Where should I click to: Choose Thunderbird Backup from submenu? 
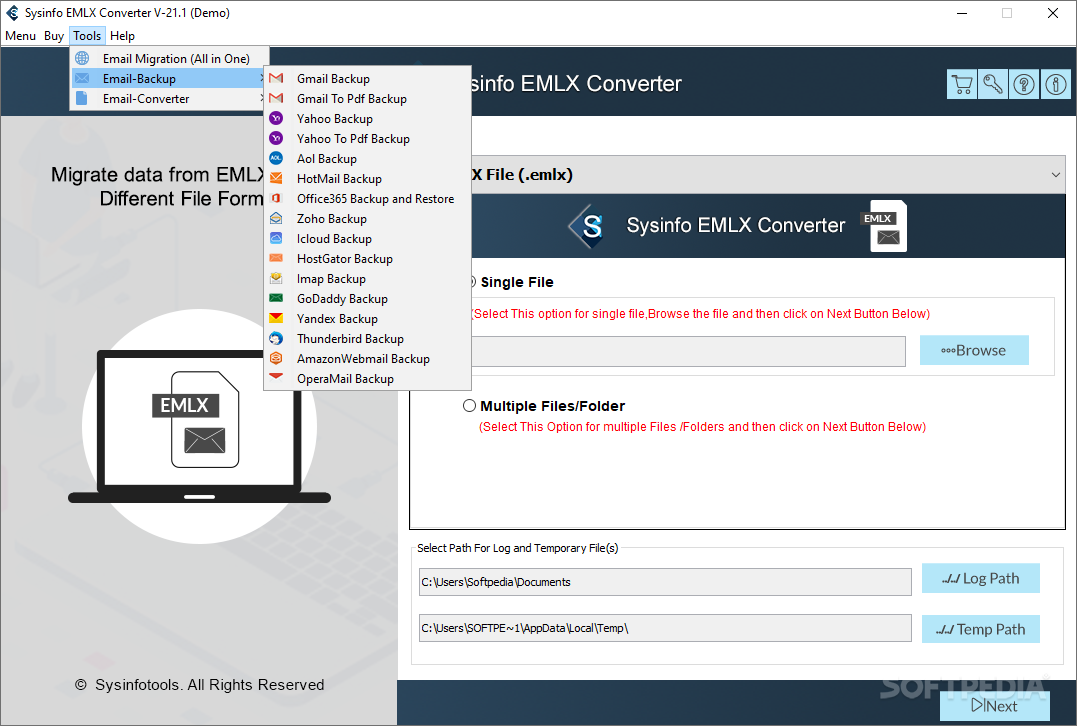coord(367,339)
